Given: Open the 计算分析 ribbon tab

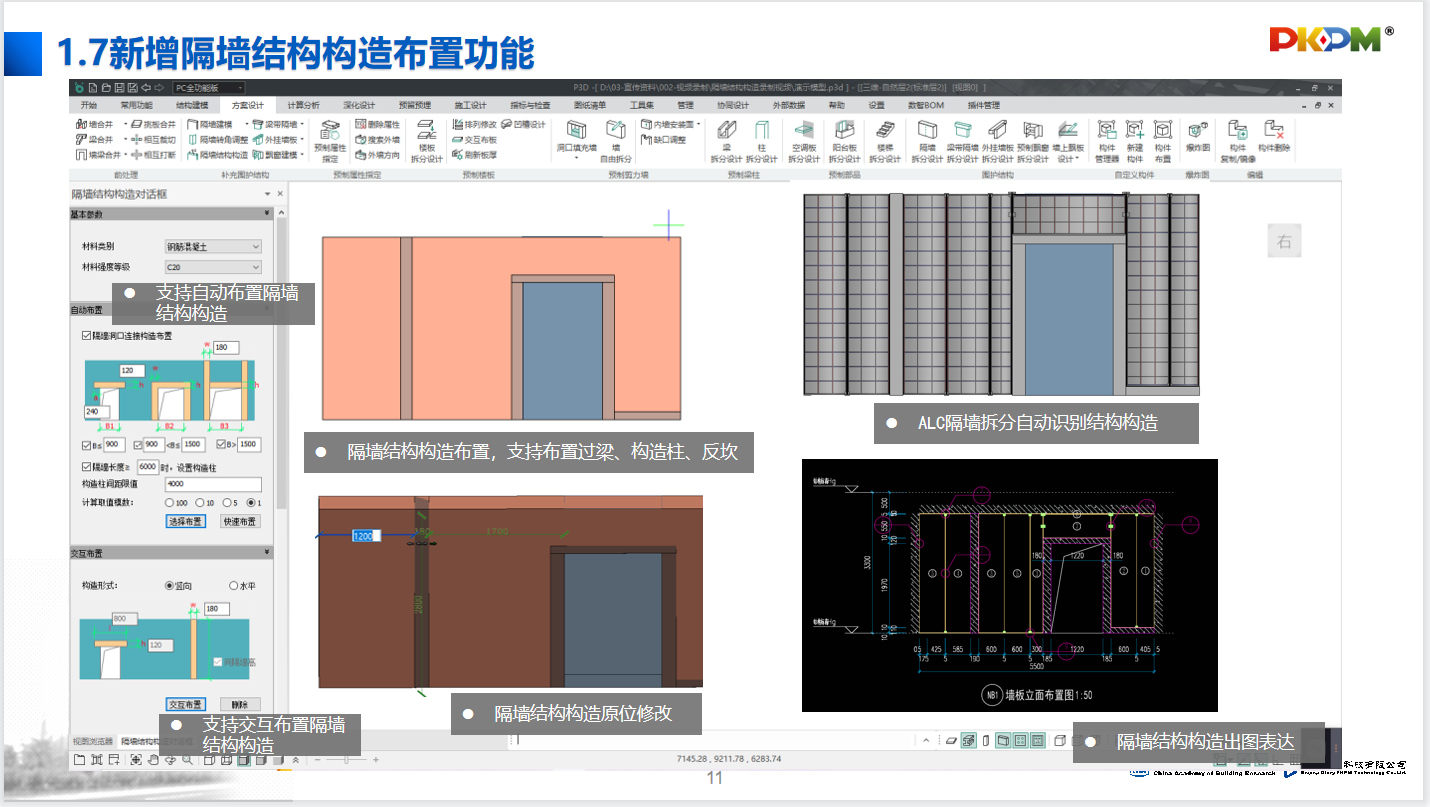Looking at the screenshot, I should 303,105.
